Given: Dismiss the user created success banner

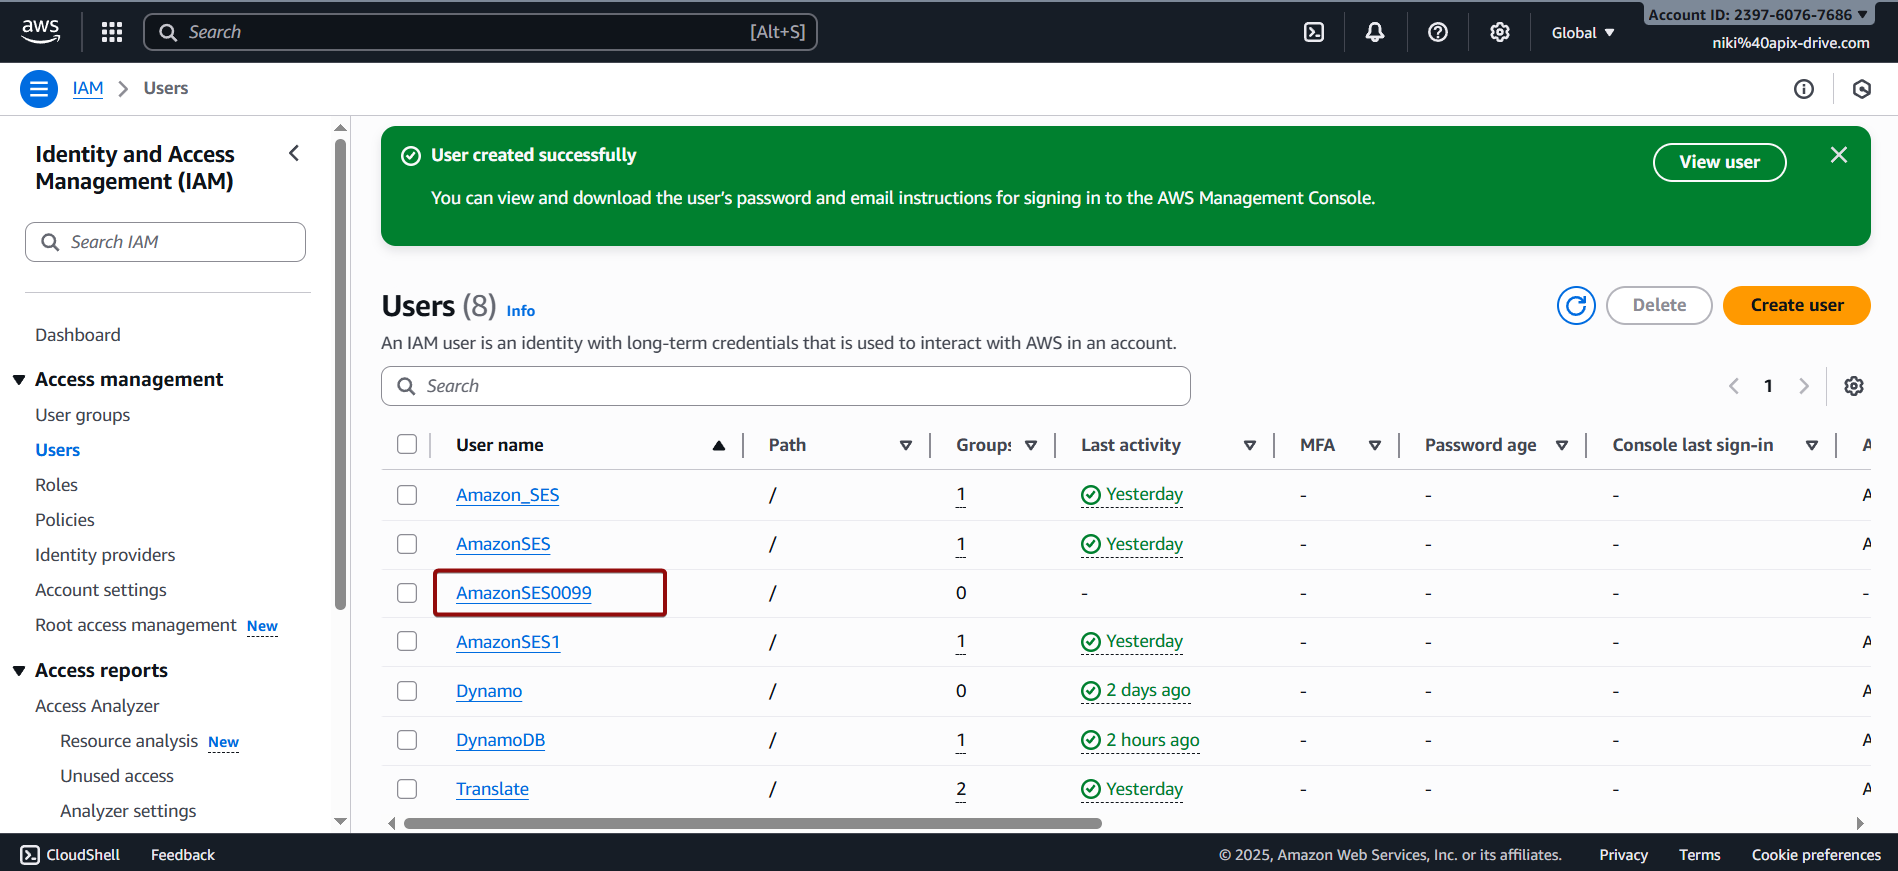Looking at the screenshot, I should pyautogui.click(x=1838, y=155).
